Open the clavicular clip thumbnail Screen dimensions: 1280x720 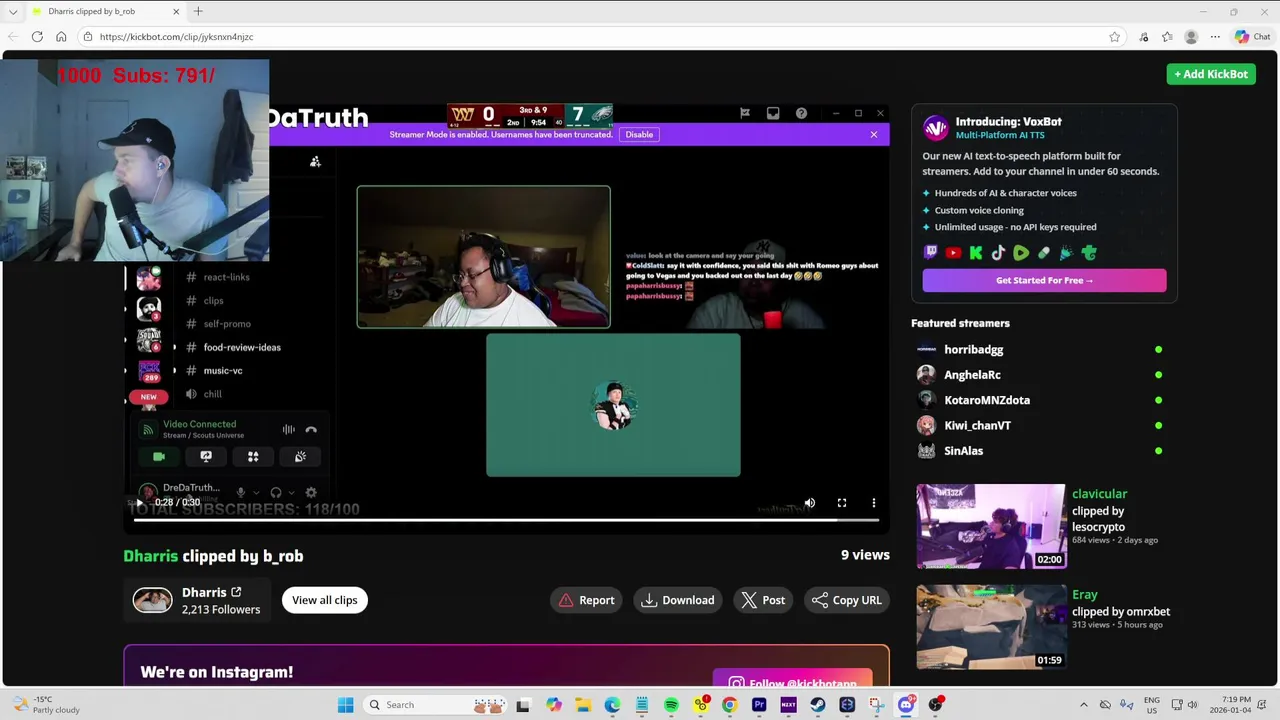coord(991,526)
